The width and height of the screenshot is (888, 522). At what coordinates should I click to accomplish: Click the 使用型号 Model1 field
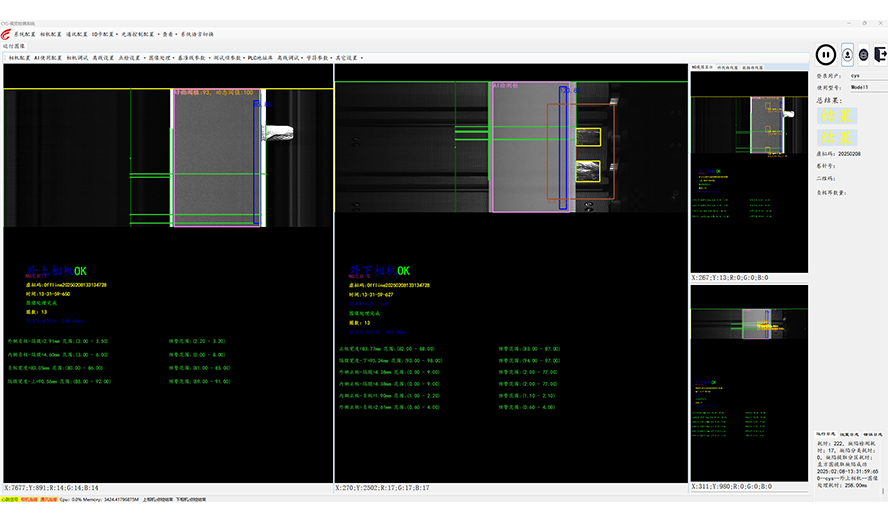pos(865,87)
